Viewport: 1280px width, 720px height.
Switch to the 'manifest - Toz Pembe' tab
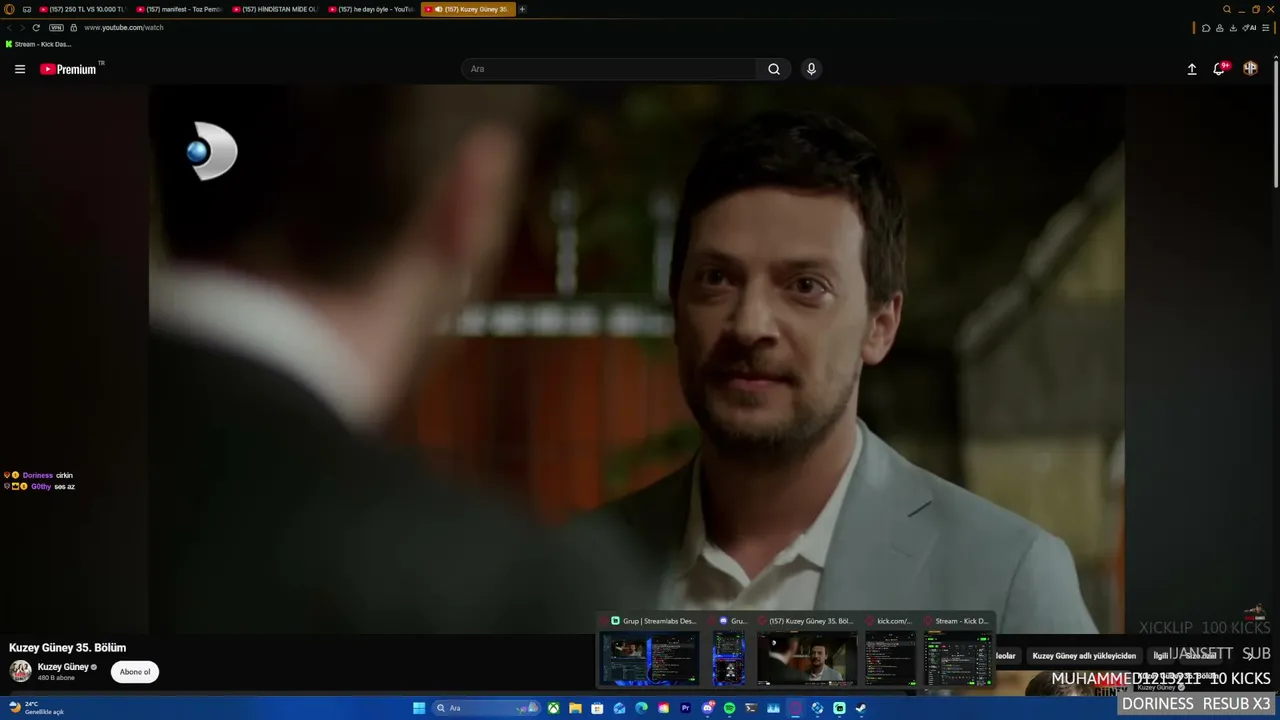click(179, 9)
